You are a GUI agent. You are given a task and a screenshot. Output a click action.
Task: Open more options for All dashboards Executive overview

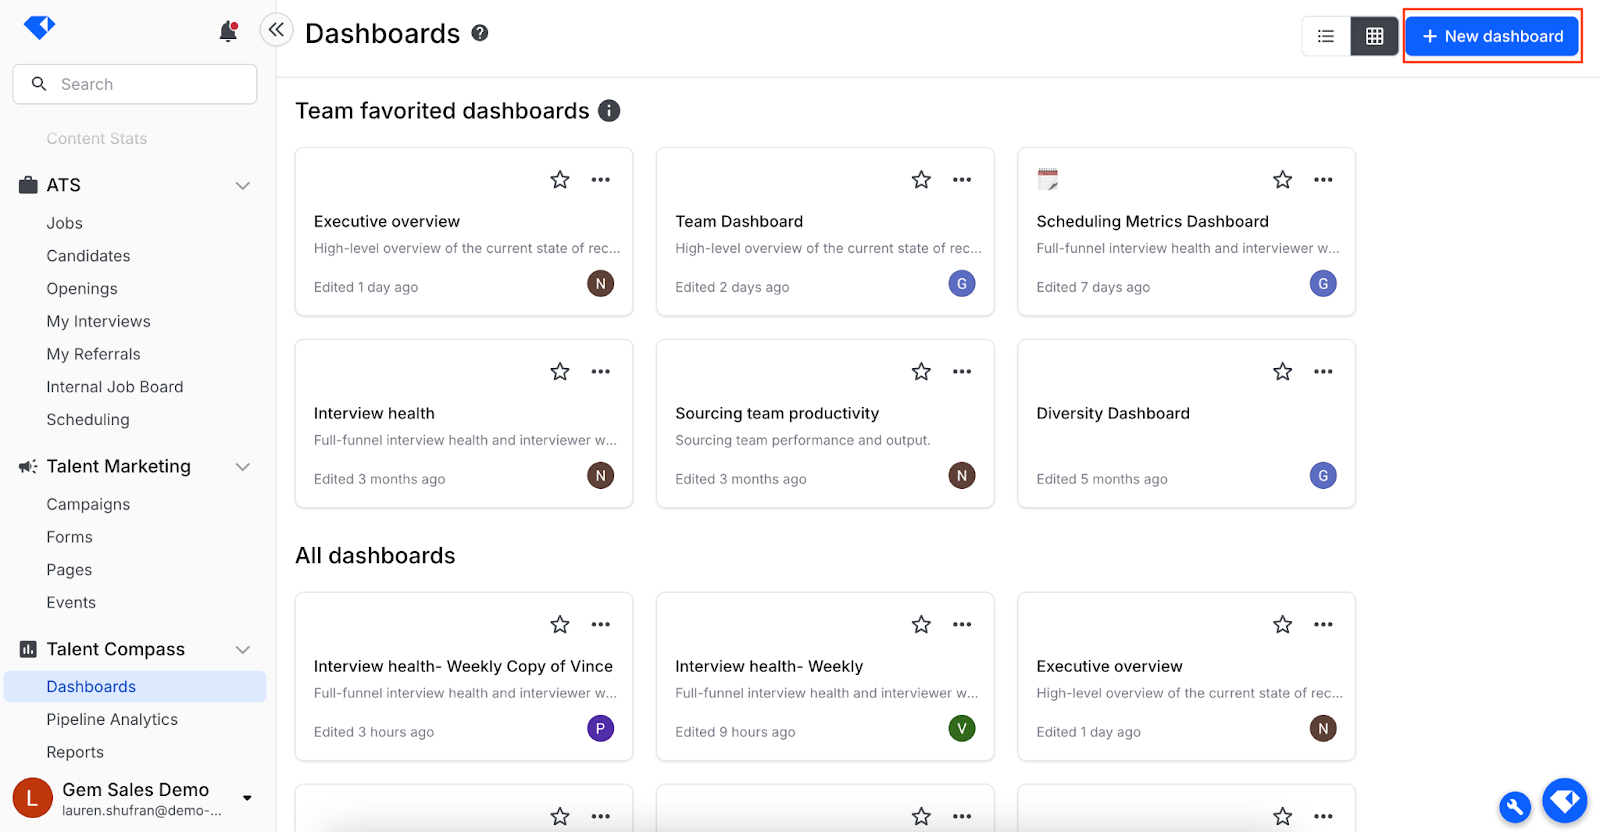pyautogui.click(x=1324, y=625)
